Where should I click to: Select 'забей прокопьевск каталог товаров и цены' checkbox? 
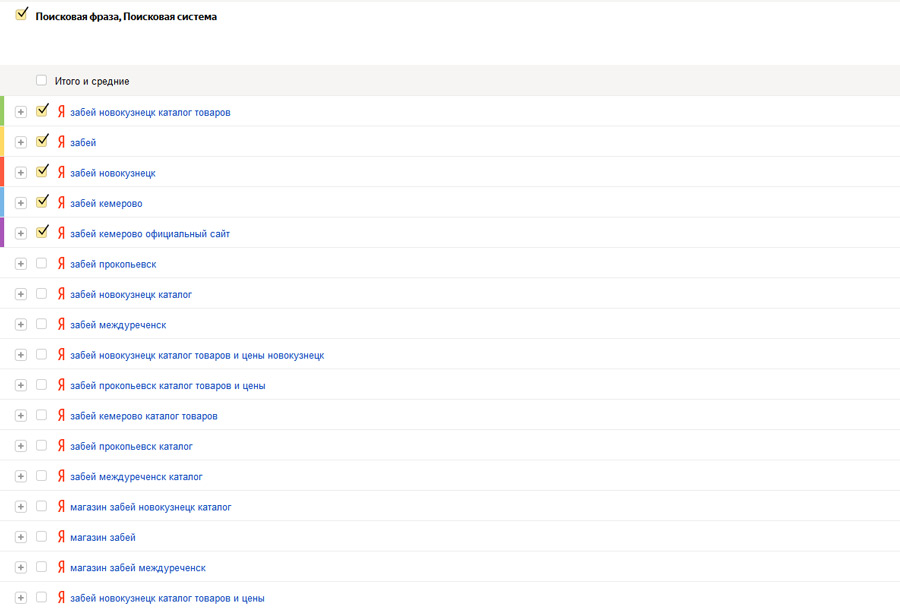point(41,385)
